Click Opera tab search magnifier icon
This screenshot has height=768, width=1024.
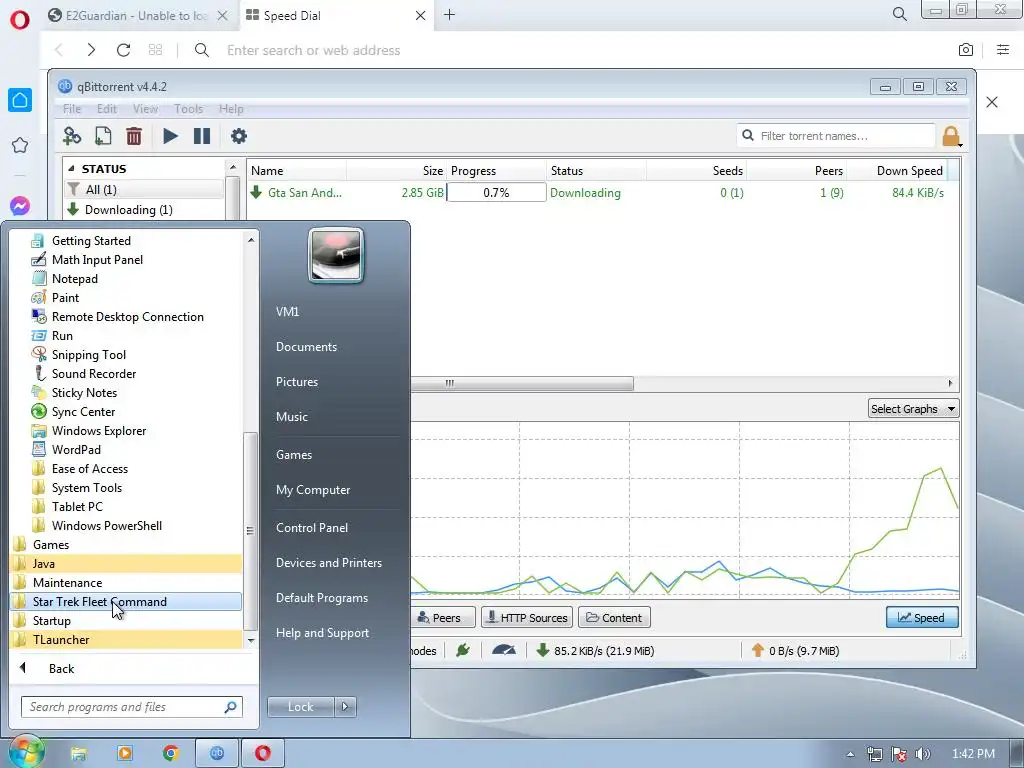point(899,14)
